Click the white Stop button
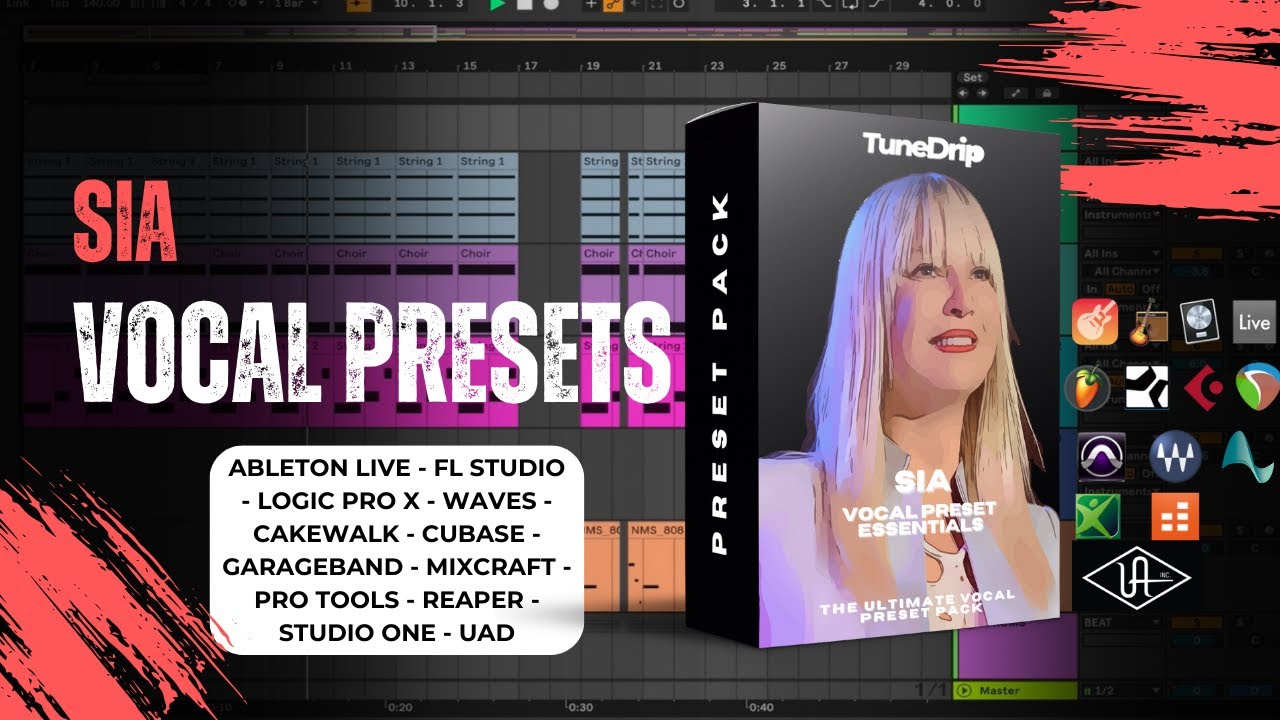This screenshot has height=720, width=1280. [524, 5]
